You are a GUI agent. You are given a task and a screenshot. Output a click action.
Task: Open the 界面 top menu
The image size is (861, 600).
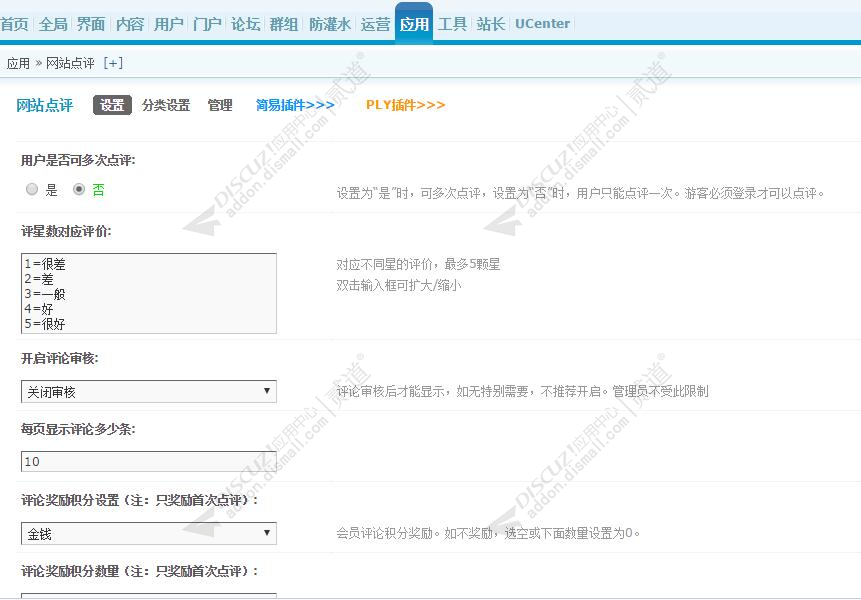[x=91, y=24]
